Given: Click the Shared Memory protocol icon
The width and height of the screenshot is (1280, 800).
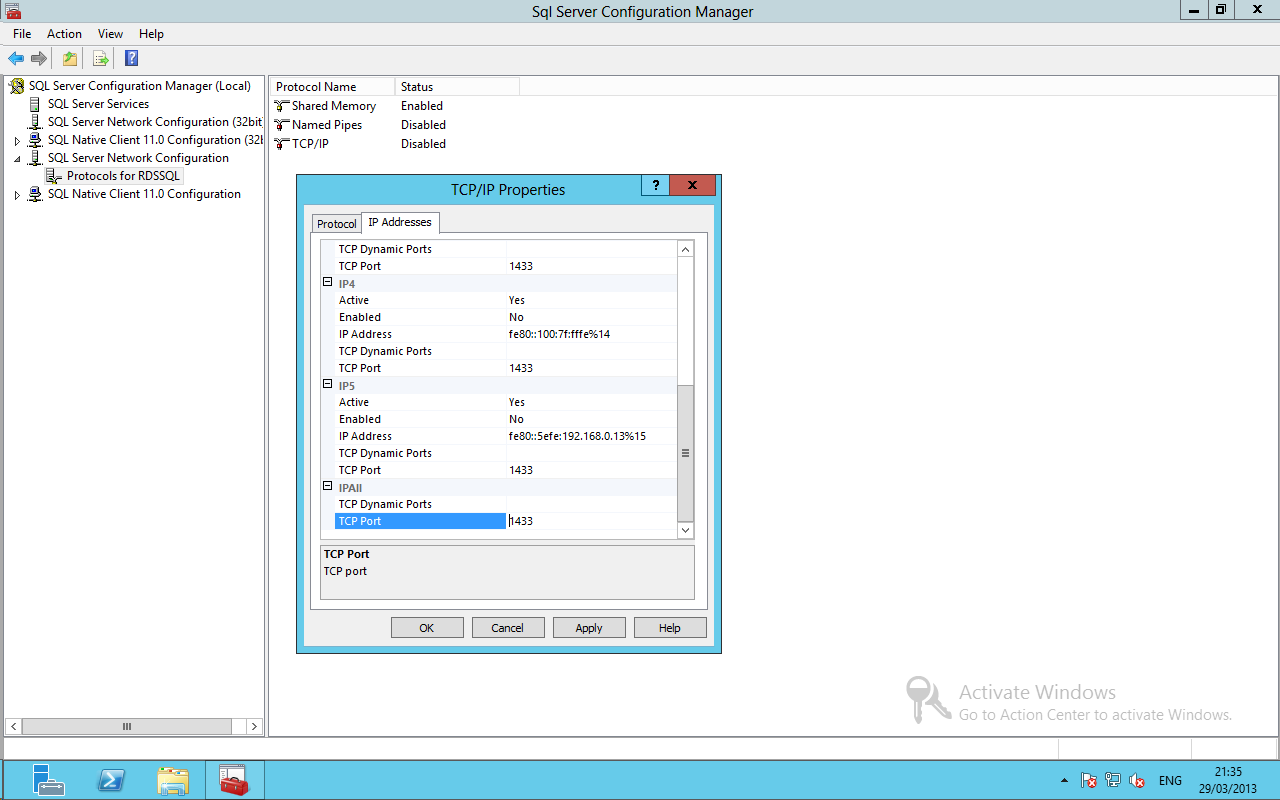Looking at the screenshot, I should [x=281, y=106].
